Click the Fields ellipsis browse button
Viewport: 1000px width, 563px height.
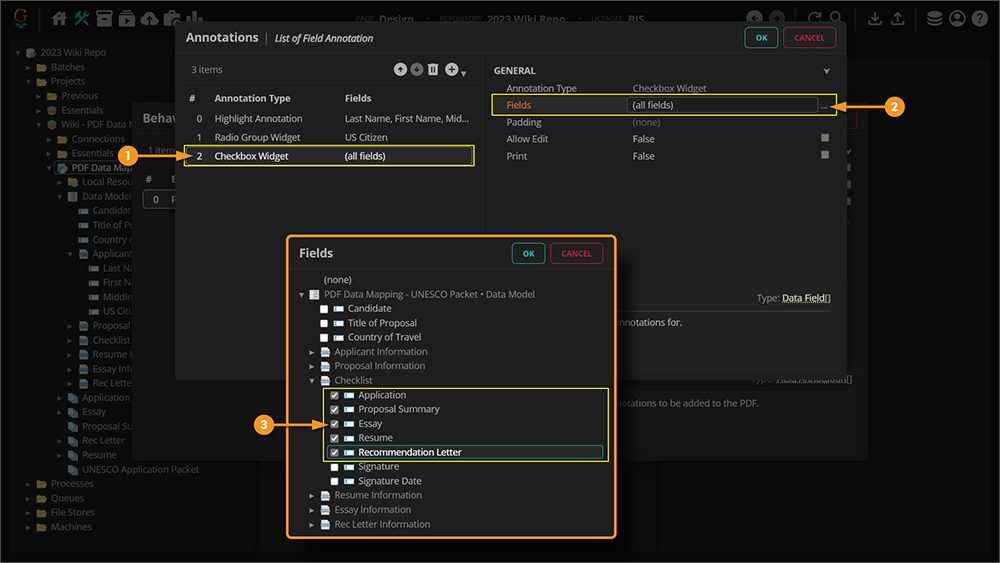click(x=823, y=105)
